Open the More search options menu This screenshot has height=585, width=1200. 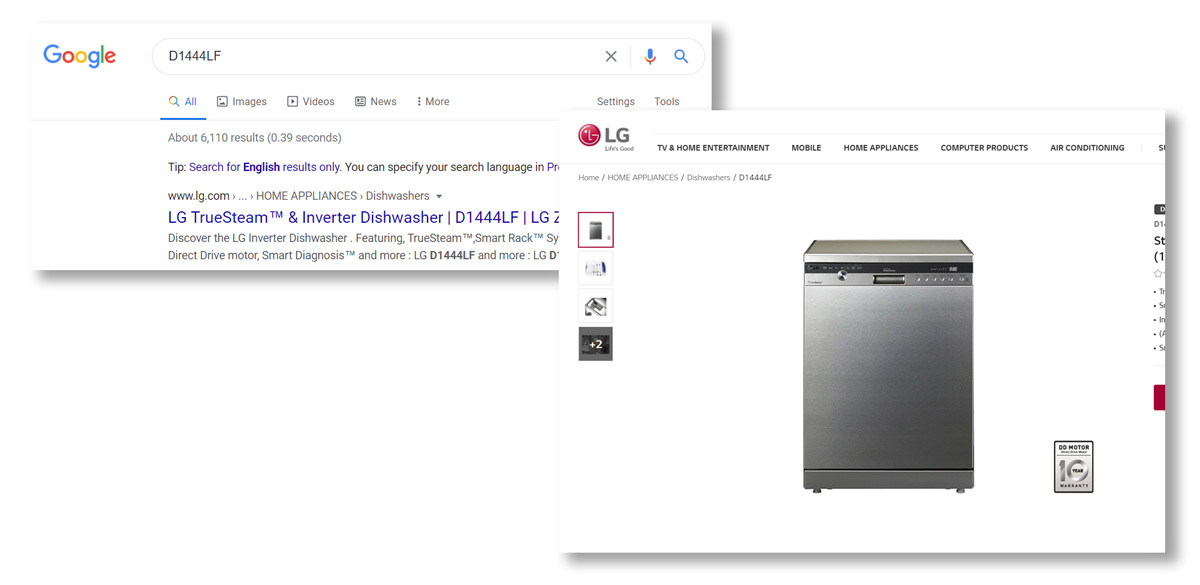tap(433, 102)
